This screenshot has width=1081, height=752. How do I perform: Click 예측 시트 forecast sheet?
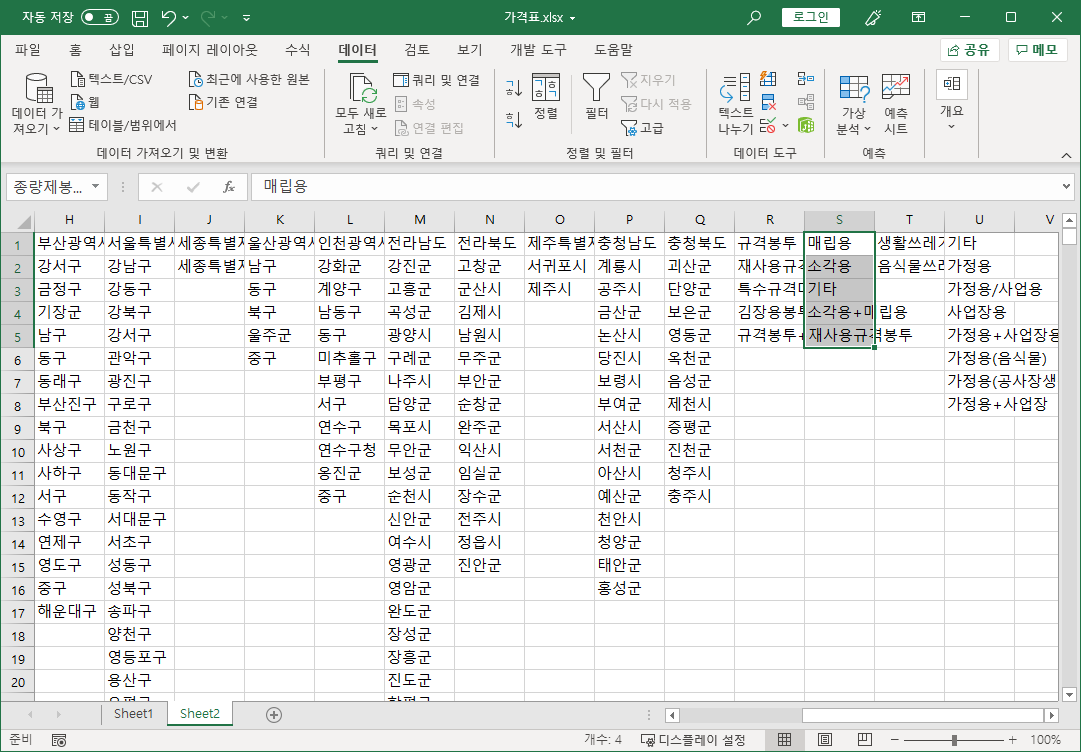click(896, 103)
